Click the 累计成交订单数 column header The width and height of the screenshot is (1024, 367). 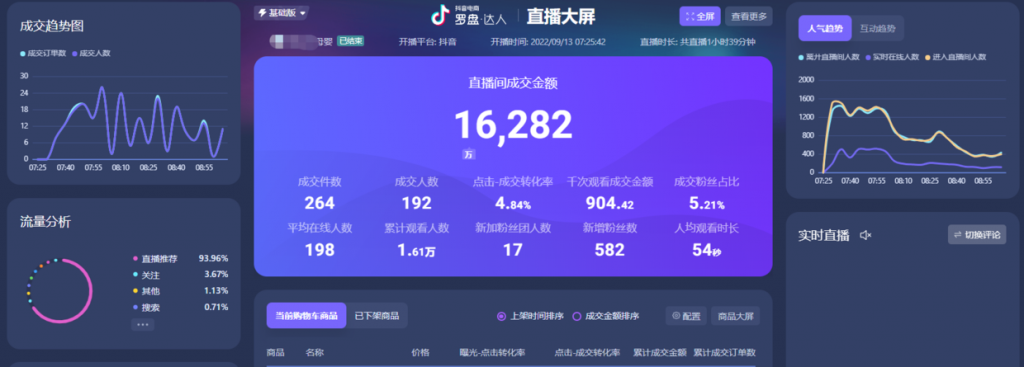click(724, 353)
